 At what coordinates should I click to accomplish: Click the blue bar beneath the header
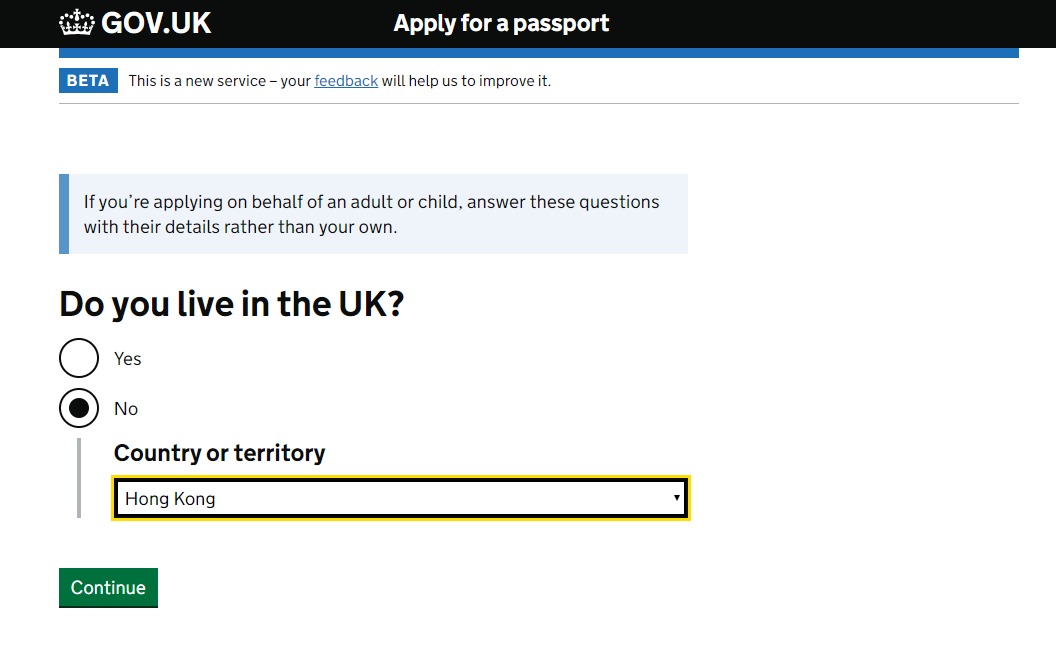coord(539,53)
